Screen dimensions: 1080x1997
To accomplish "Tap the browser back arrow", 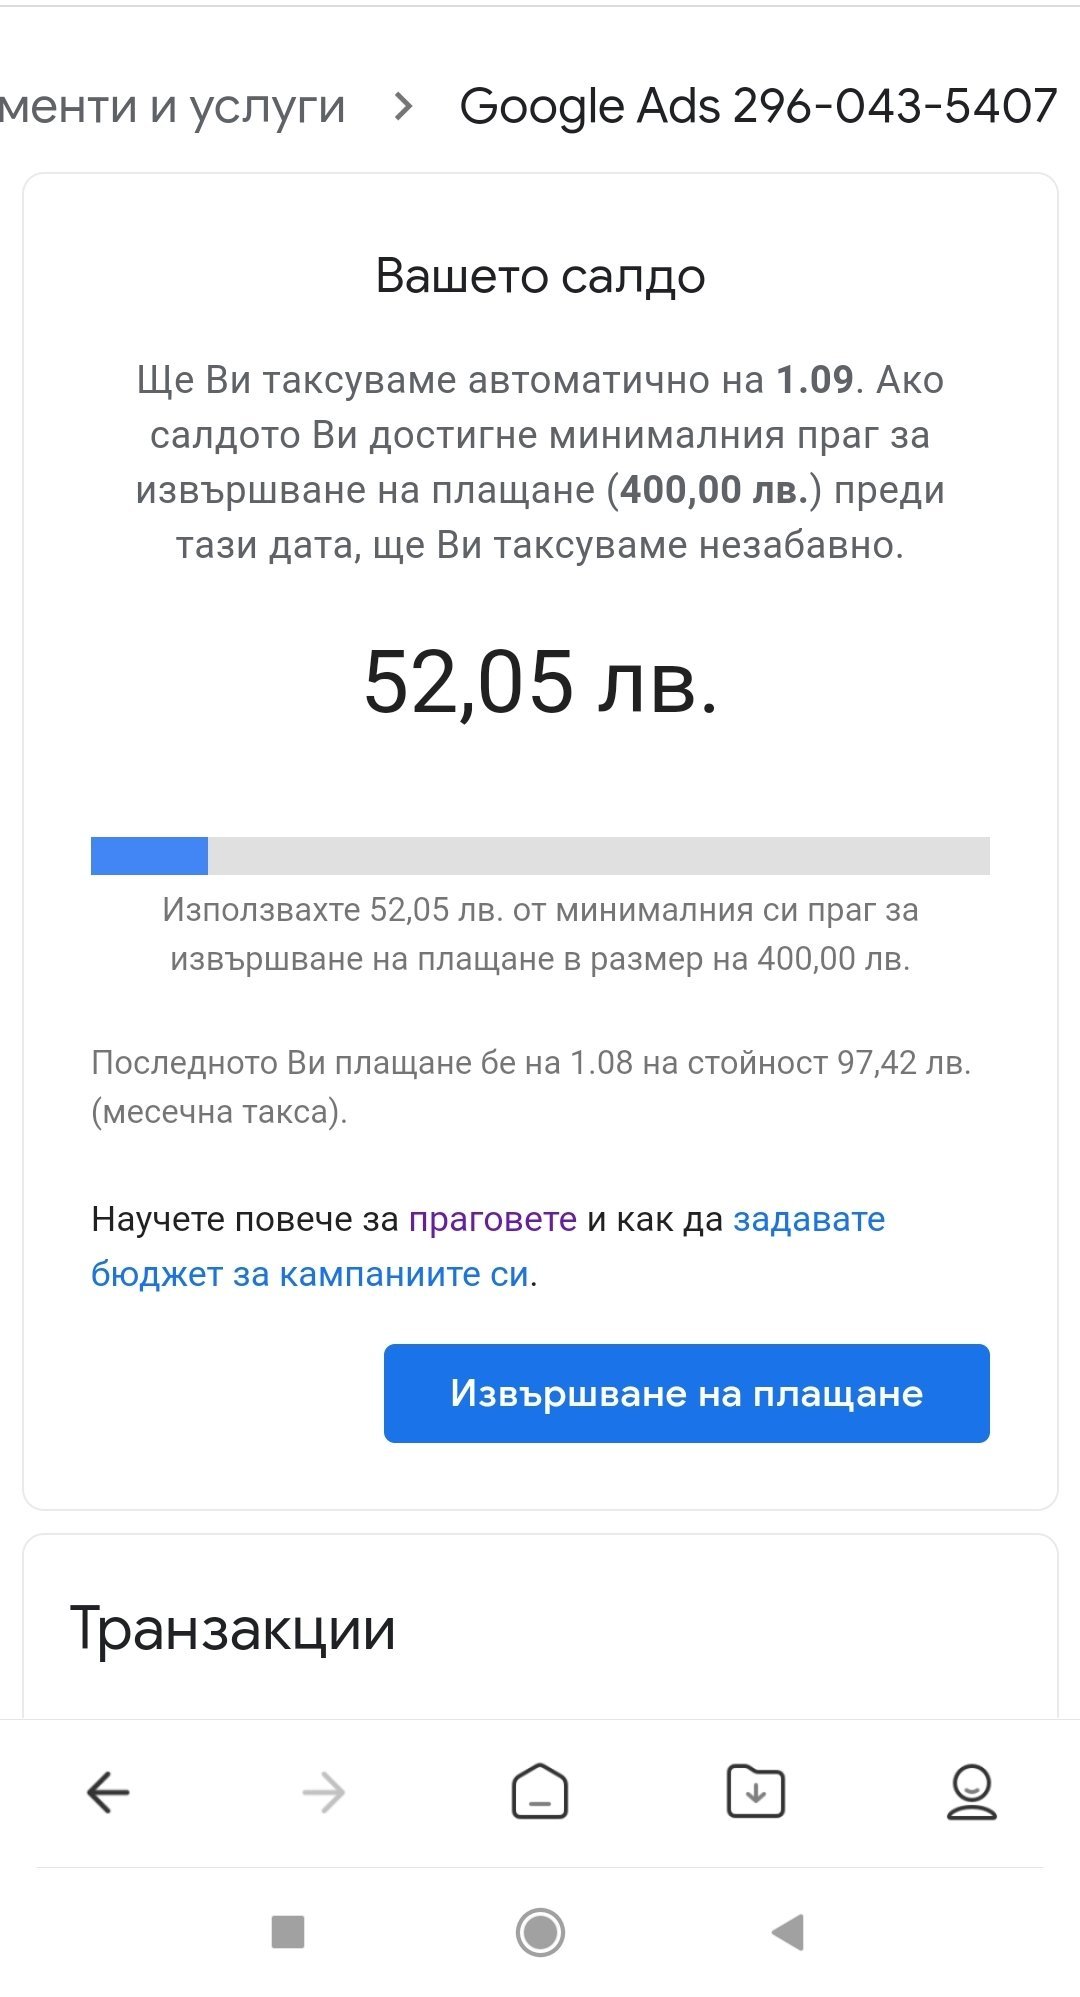I will [x=108, y=1792].
